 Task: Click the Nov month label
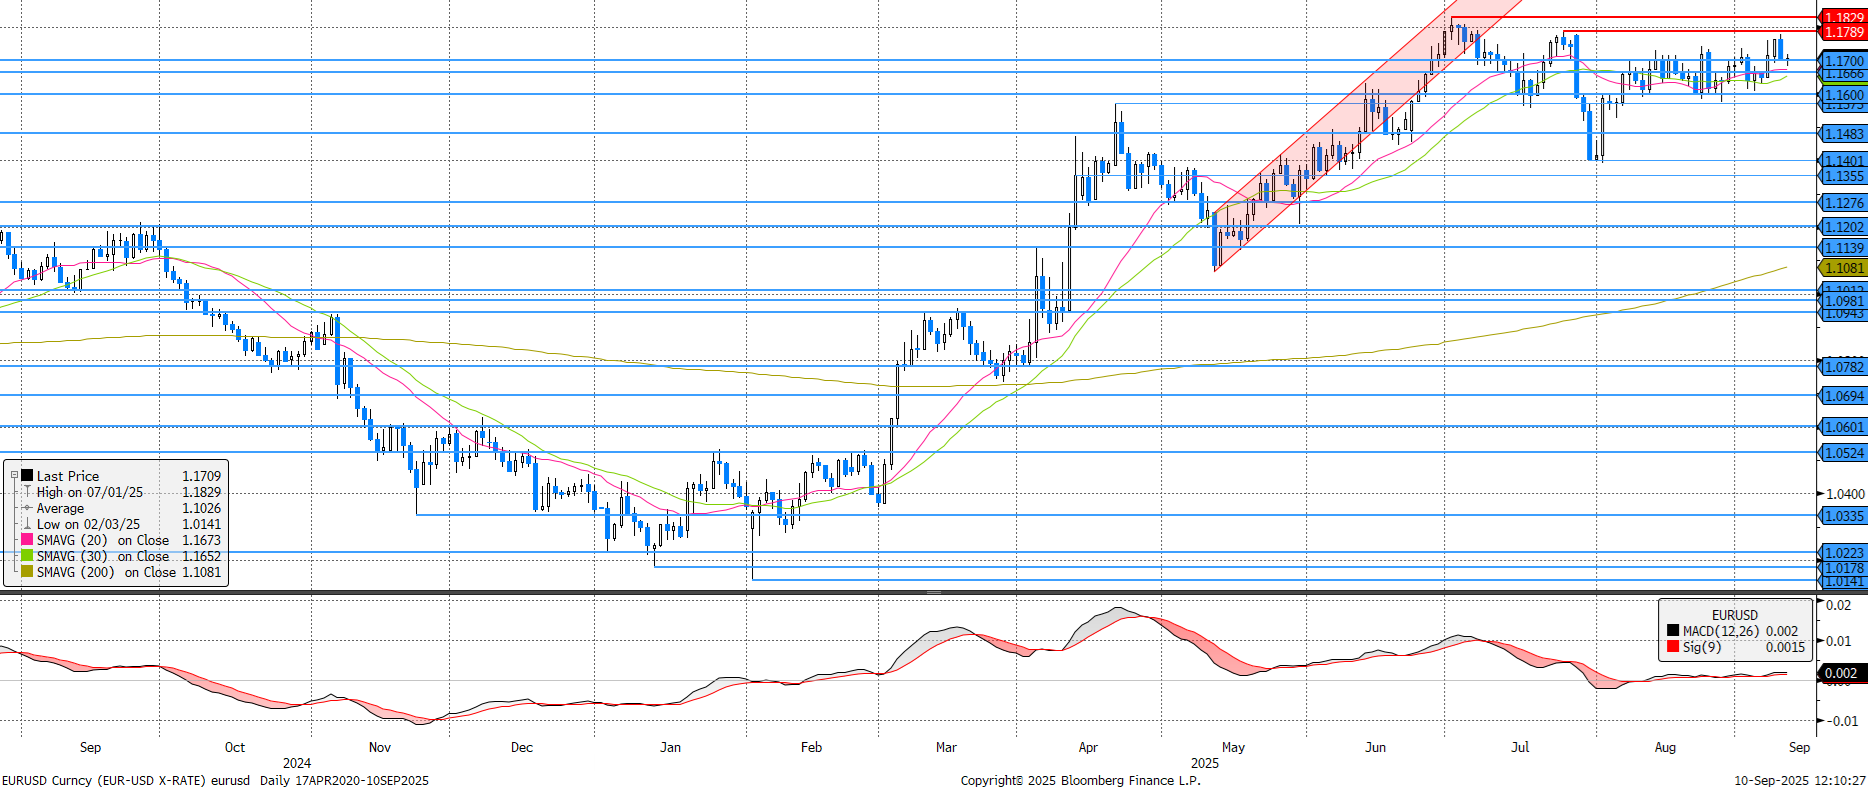[x=380, y=747]
